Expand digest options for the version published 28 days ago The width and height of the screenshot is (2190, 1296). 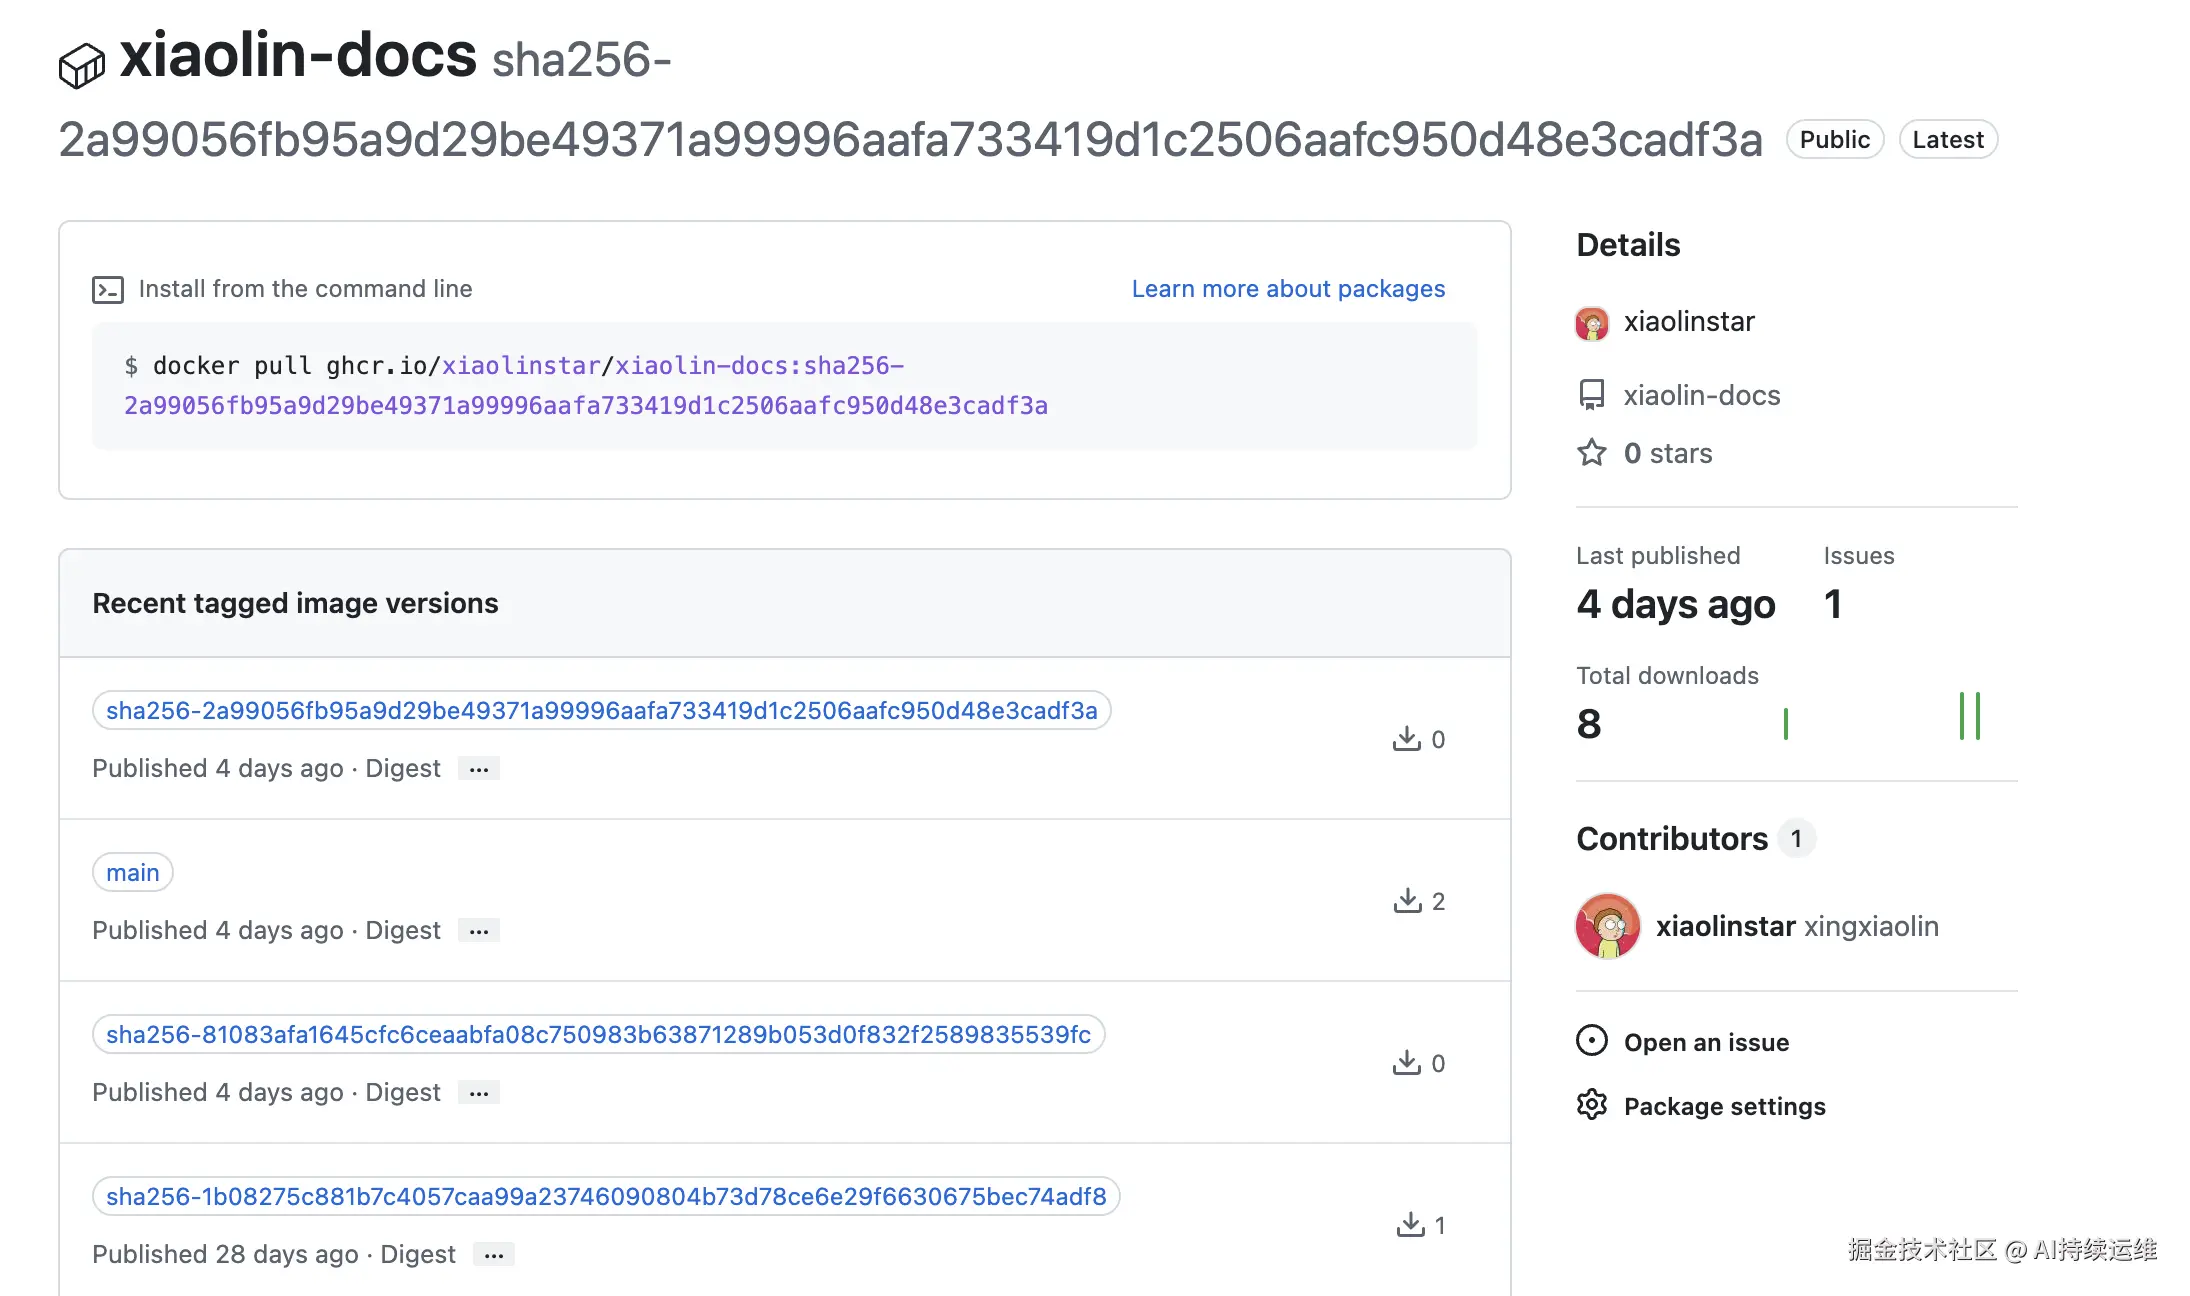tap(493, 1254)
